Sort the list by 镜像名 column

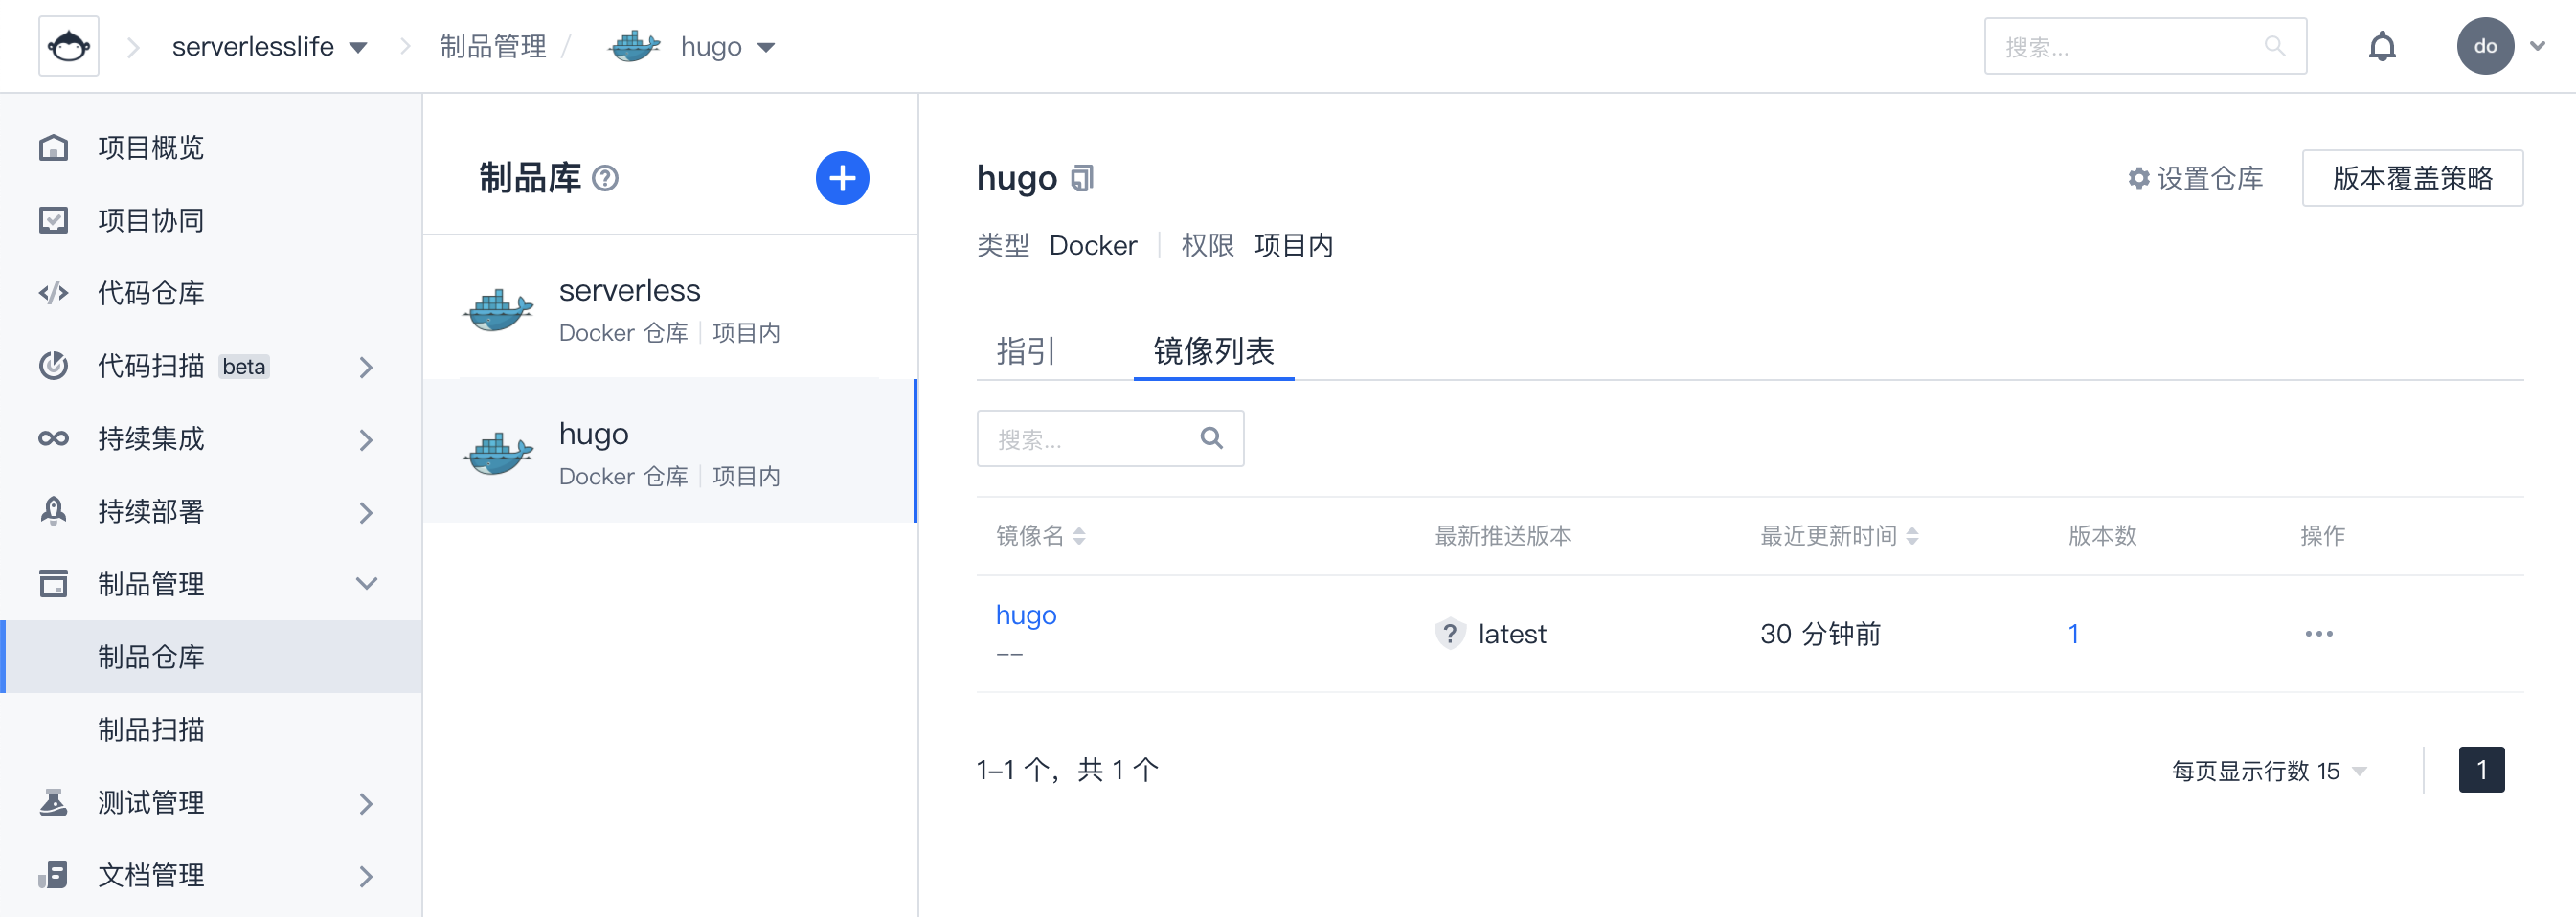coord(1079,536)
